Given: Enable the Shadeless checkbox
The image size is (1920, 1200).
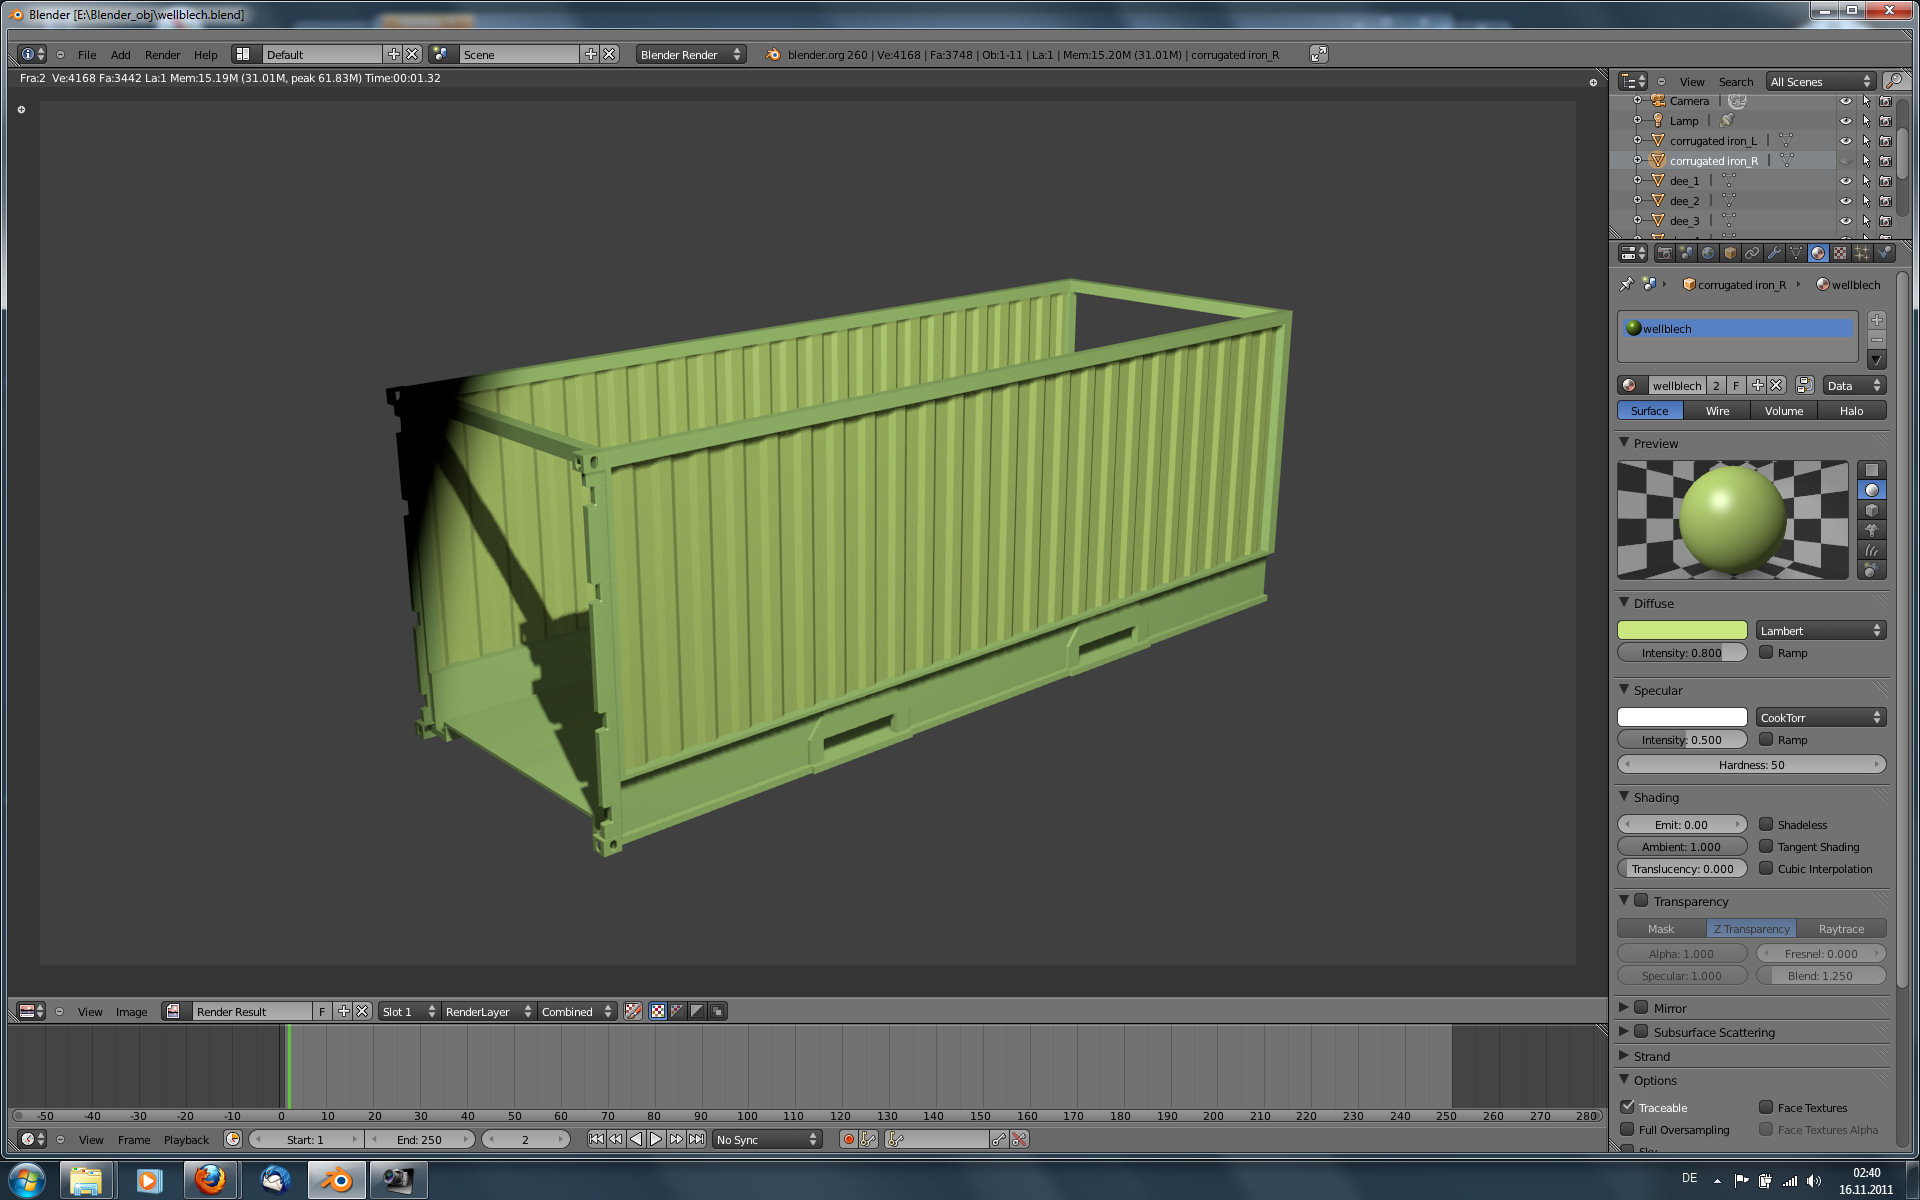Looking at the screenshot, I should click(x=1767, y=825).
